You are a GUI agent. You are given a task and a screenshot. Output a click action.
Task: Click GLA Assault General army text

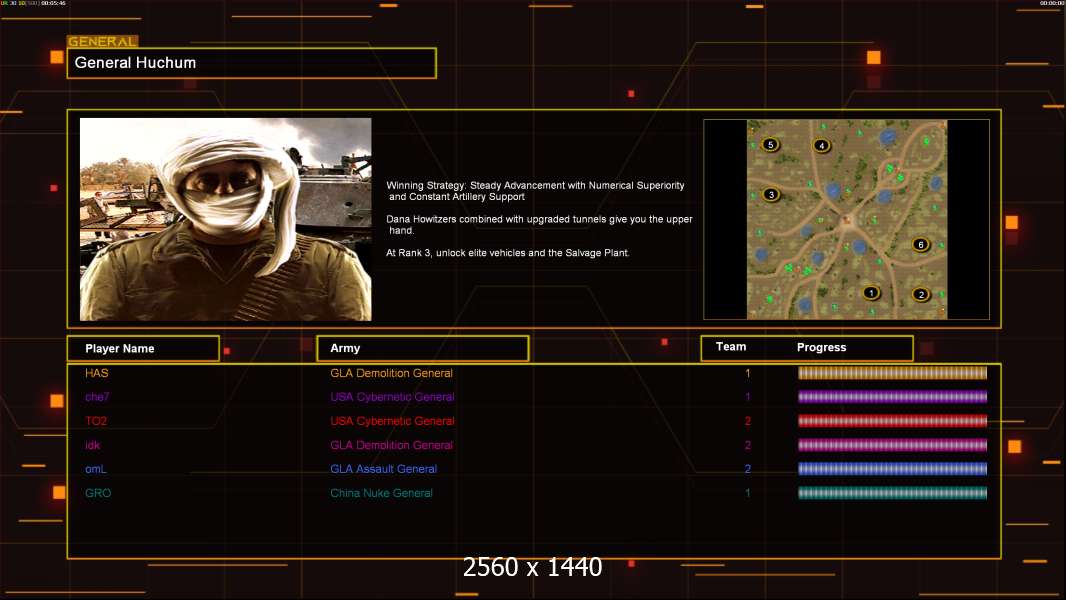click(383, 469)
